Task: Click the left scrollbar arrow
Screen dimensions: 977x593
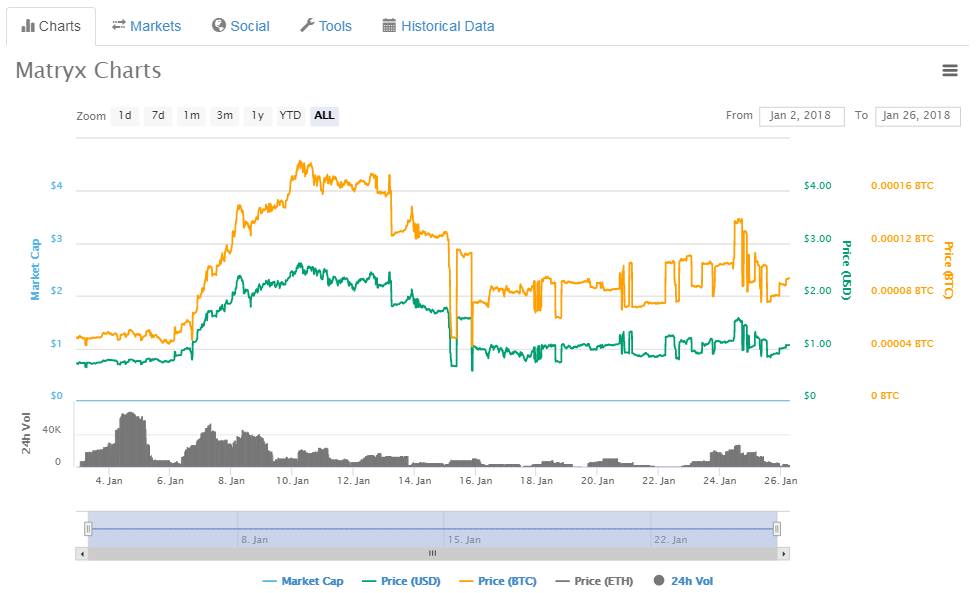Action: tap(82, 553)
